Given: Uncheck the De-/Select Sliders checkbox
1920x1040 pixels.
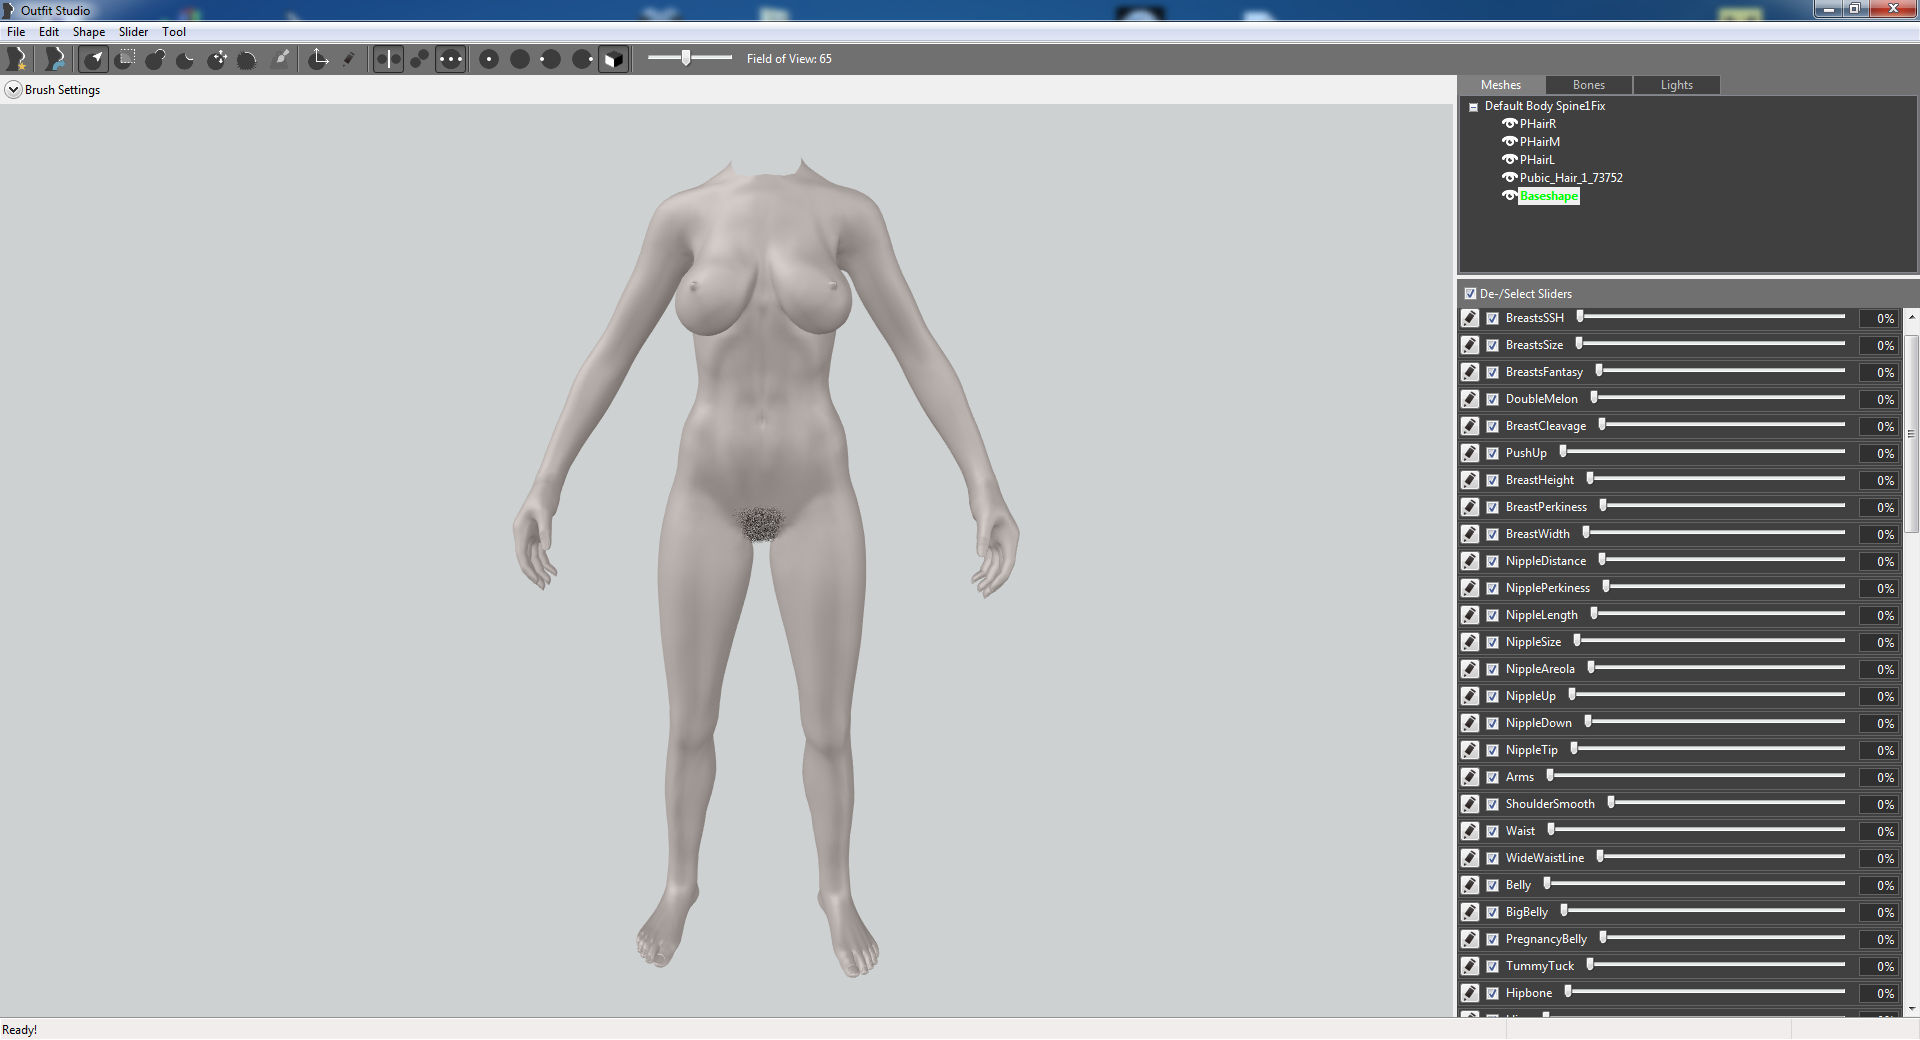Looking at the screenshot, I should point(1470,294).
